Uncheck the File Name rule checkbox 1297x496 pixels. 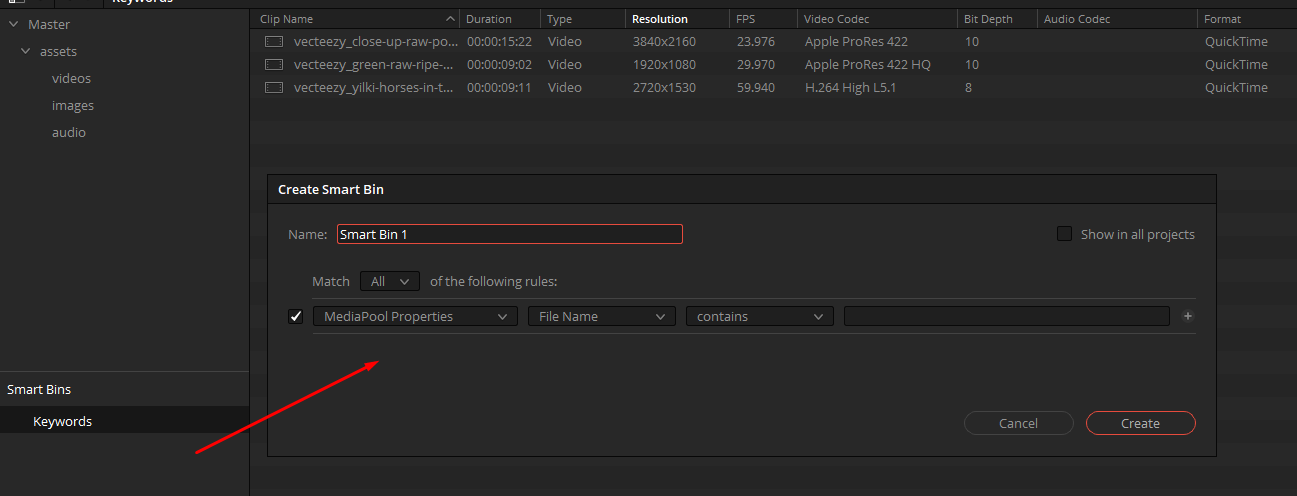(296, 317)
